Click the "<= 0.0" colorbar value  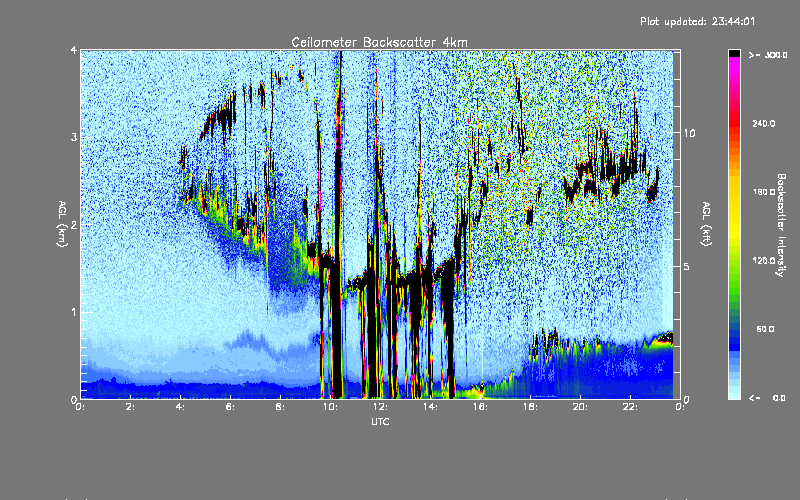767,398
